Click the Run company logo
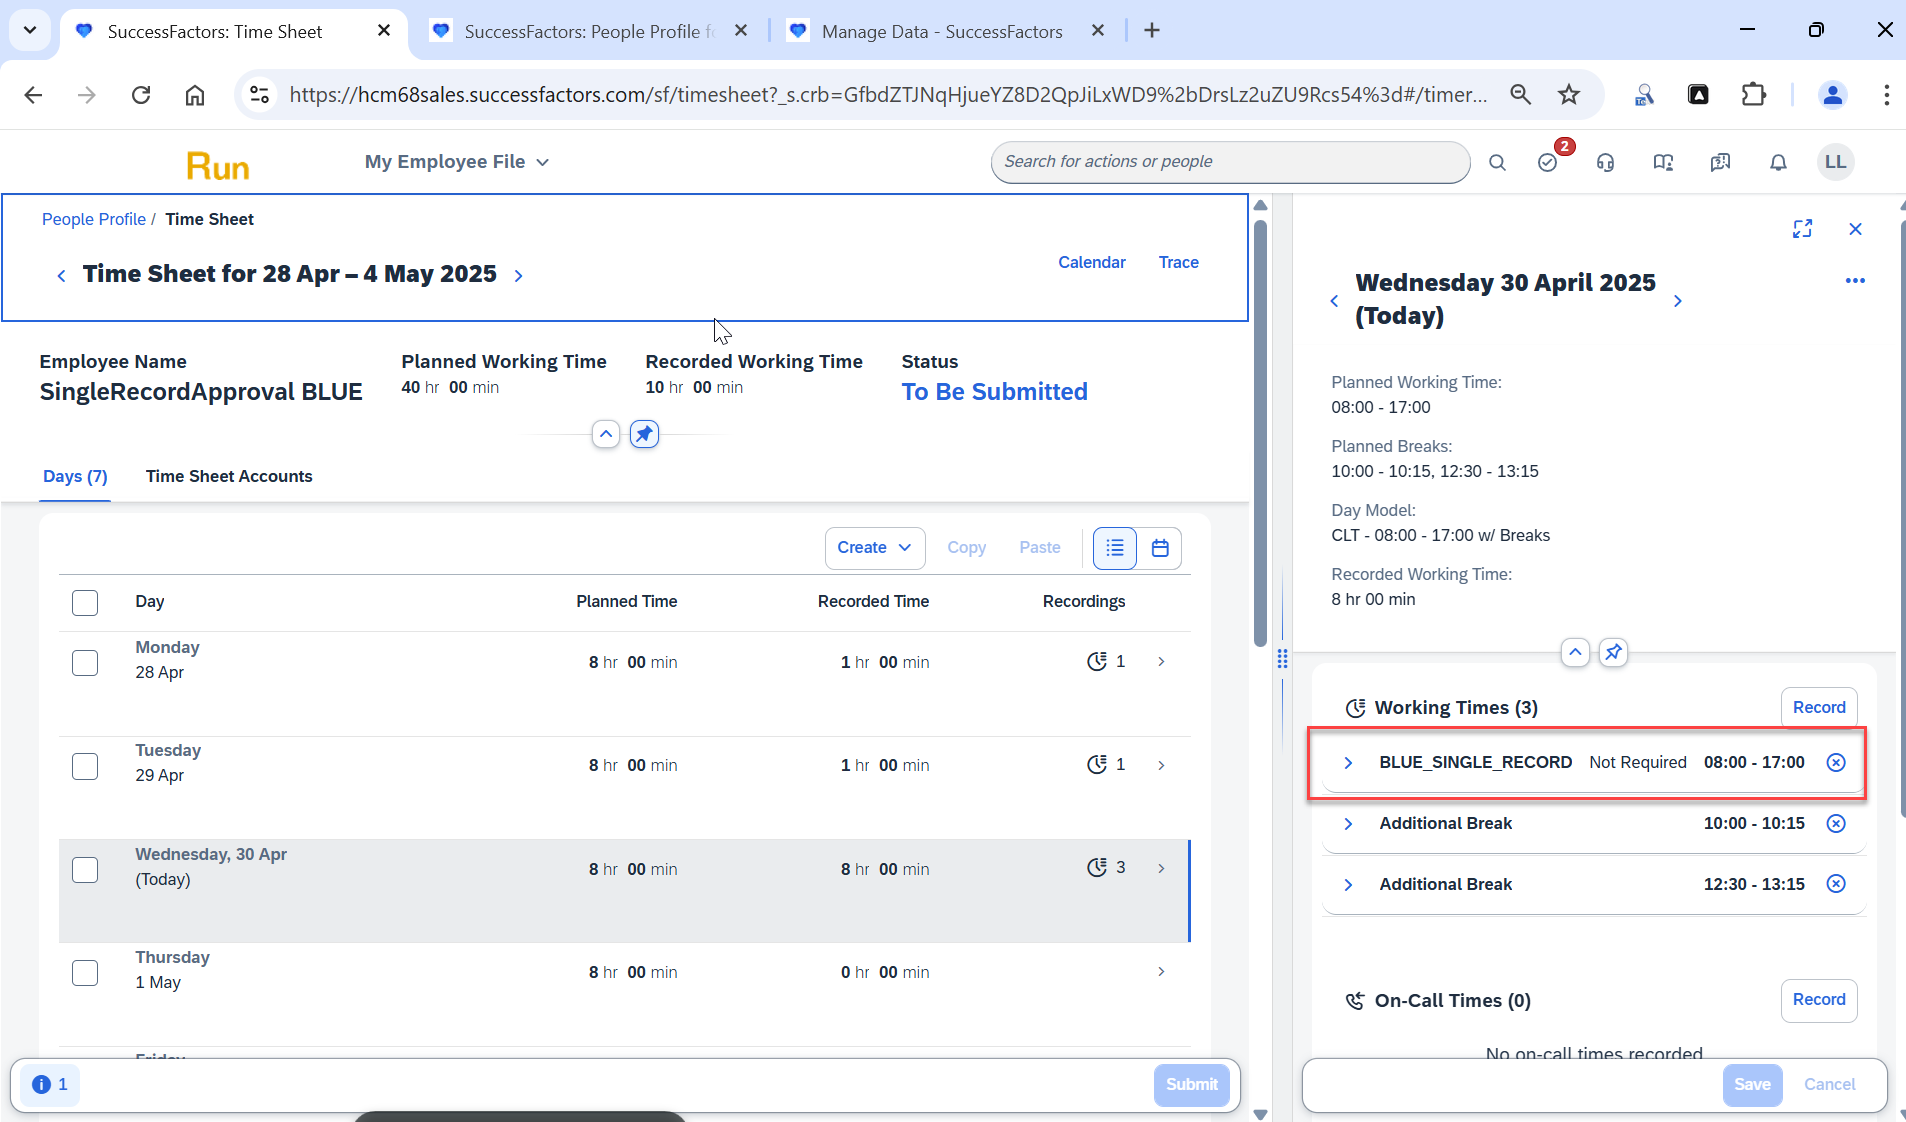1906x1122 pixels. click(x=217, y=165)
